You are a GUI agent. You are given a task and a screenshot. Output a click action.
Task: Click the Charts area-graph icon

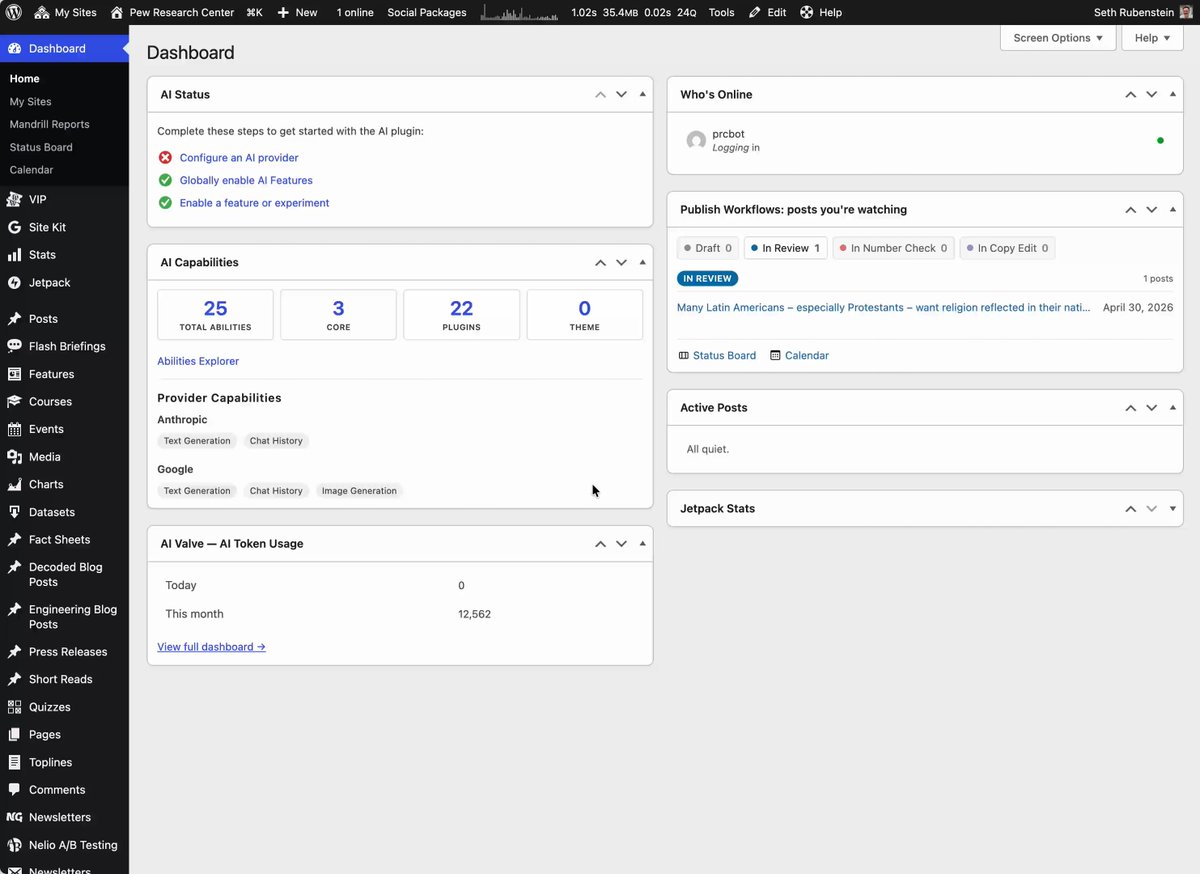(x=14, y=484)
